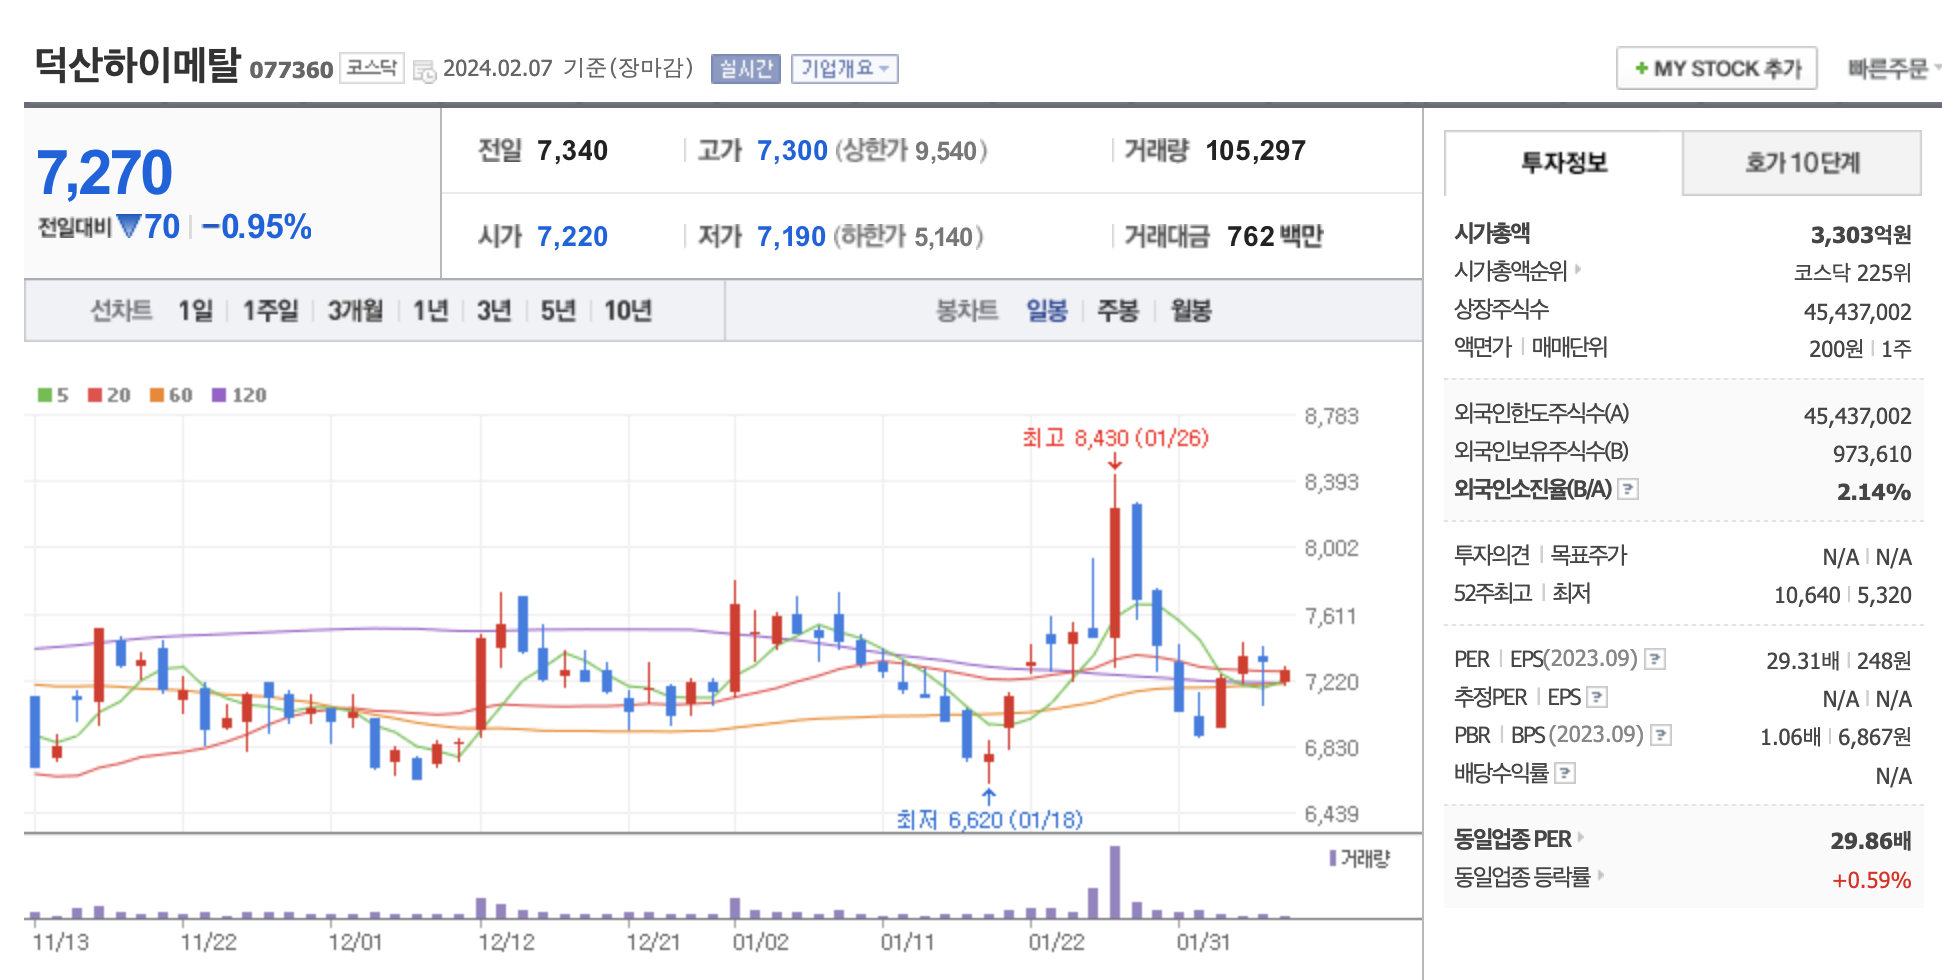Click the PER EPS value 29.31배 248원
The width and height of the screenshot is (1942, 980).
1838,661
